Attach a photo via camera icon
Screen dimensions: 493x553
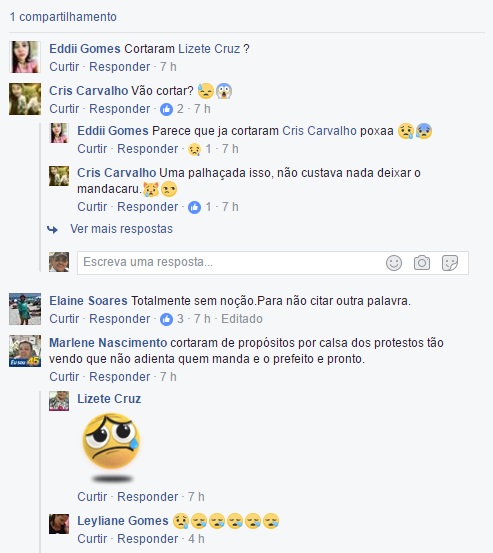(422, 263)
